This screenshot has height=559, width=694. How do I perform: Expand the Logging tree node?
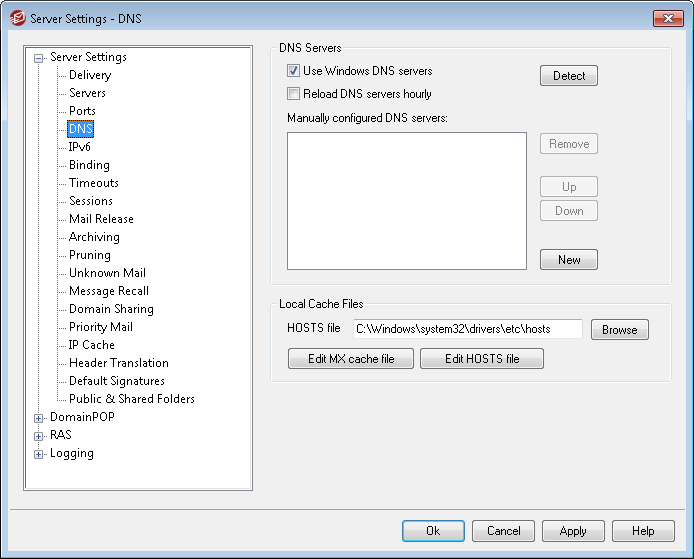[x=39, y=454]
